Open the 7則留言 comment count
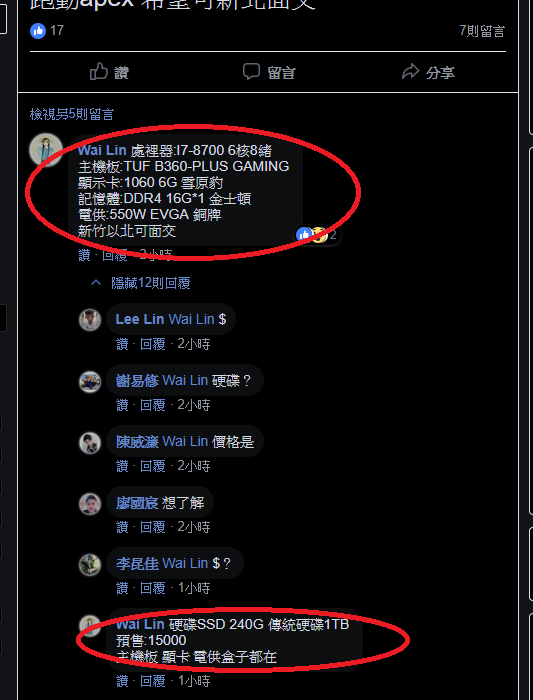 coord(482,31)
